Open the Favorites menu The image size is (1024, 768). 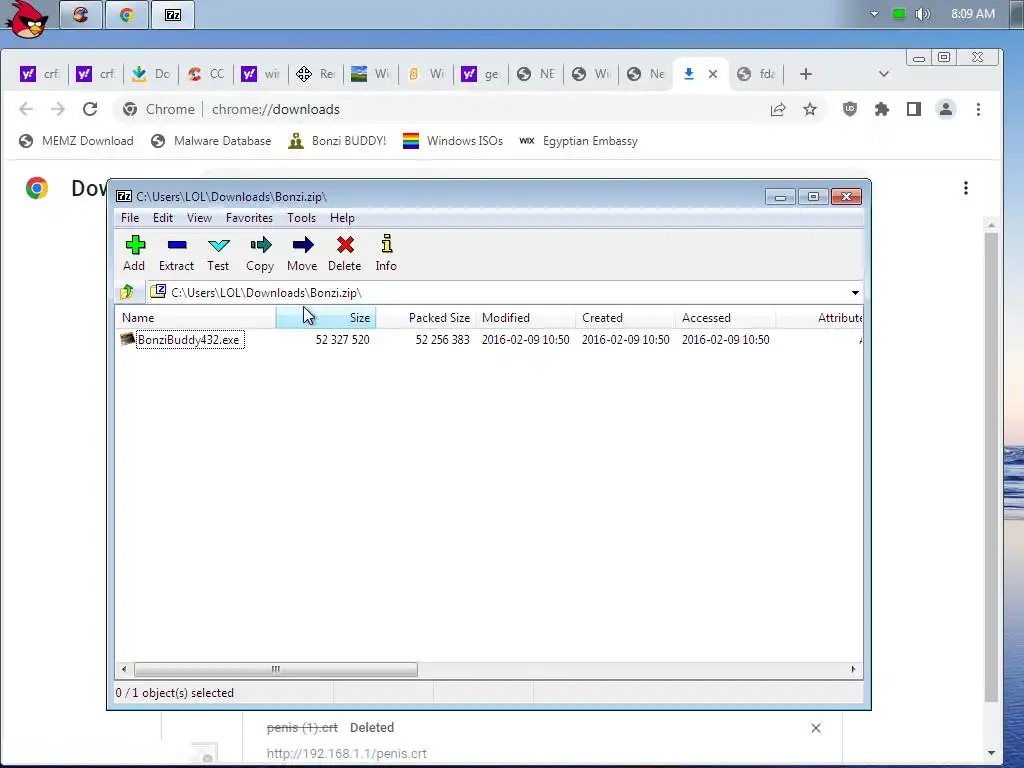249,218
